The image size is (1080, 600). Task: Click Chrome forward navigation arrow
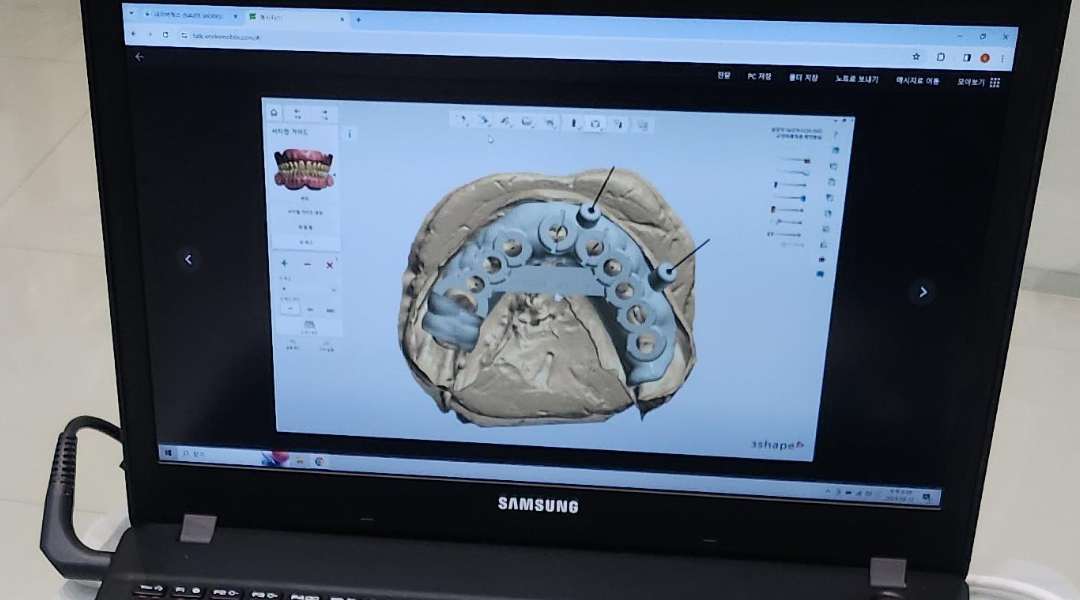pos(149,34)
